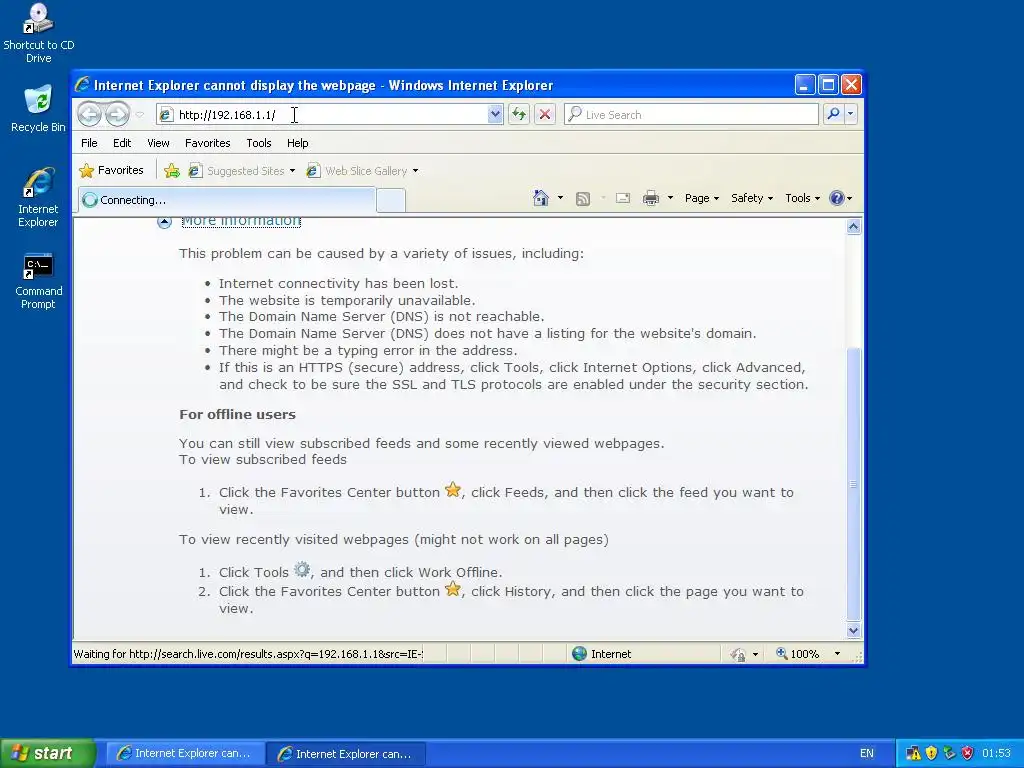Click the vertical scrollbar thumb
Image resolution: width=1024 pixels, height=768 pixels.
pos(853,485)
